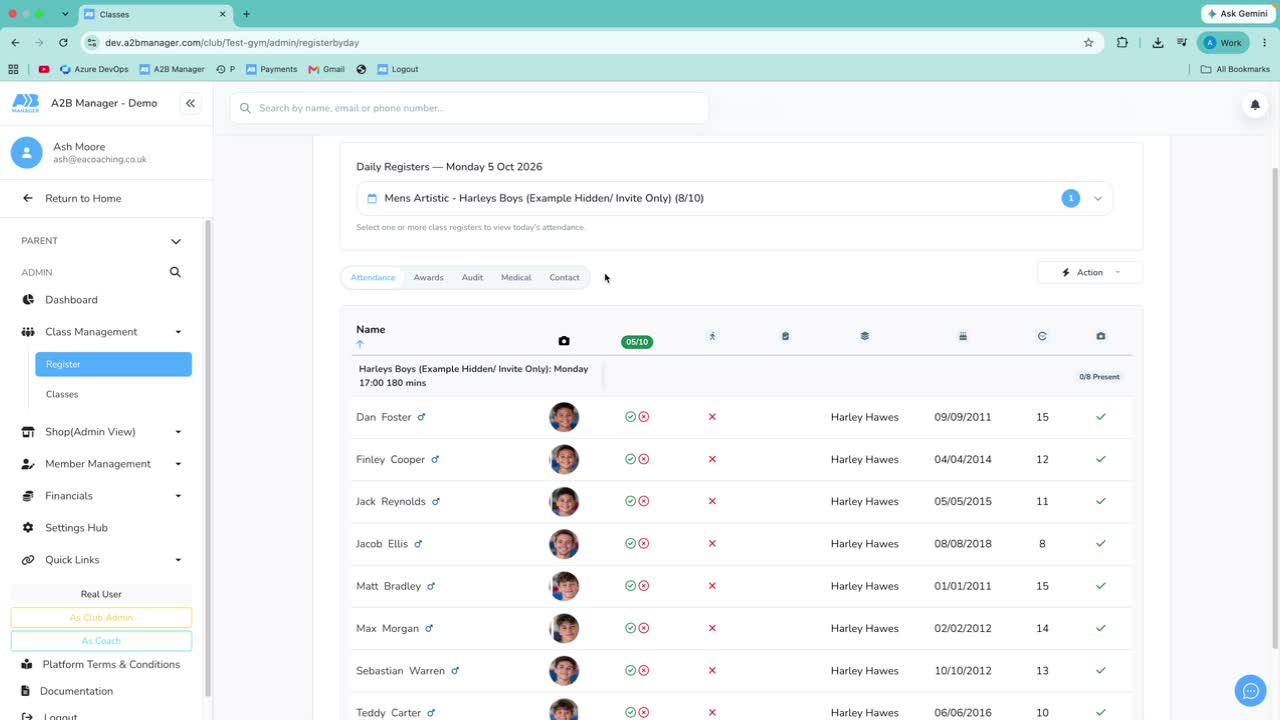The width and height of the screenshot is (1280, 720).
Task: Click the A2B Manager logo
Action: coord(26,103)
